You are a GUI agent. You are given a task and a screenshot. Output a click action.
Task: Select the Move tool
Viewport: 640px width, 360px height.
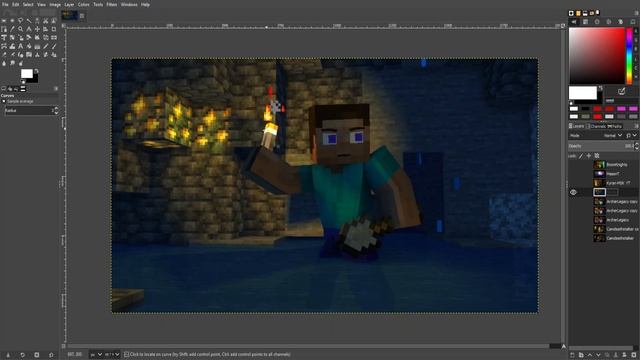[37, 29]
